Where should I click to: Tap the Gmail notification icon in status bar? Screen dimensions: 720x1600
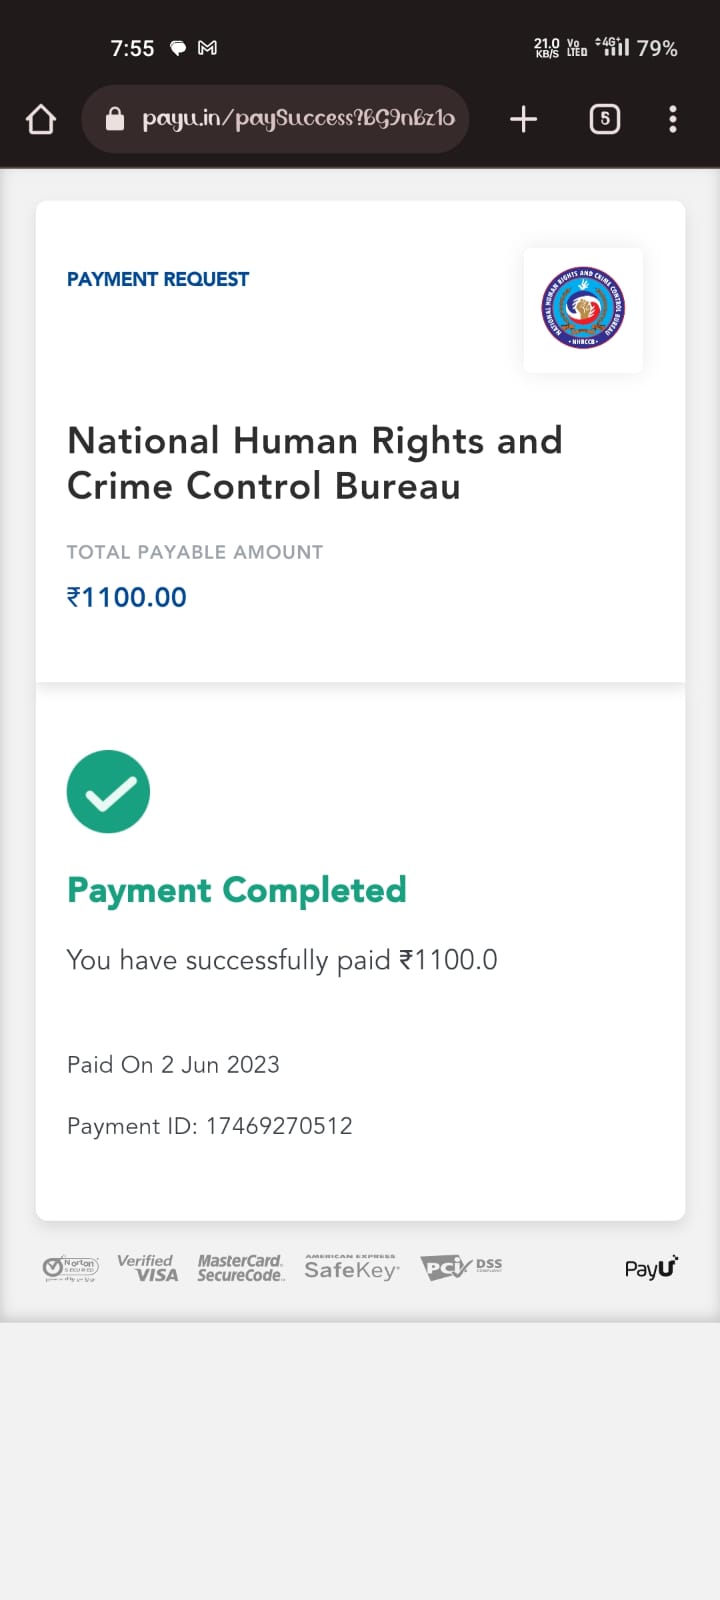pos(208,48)
